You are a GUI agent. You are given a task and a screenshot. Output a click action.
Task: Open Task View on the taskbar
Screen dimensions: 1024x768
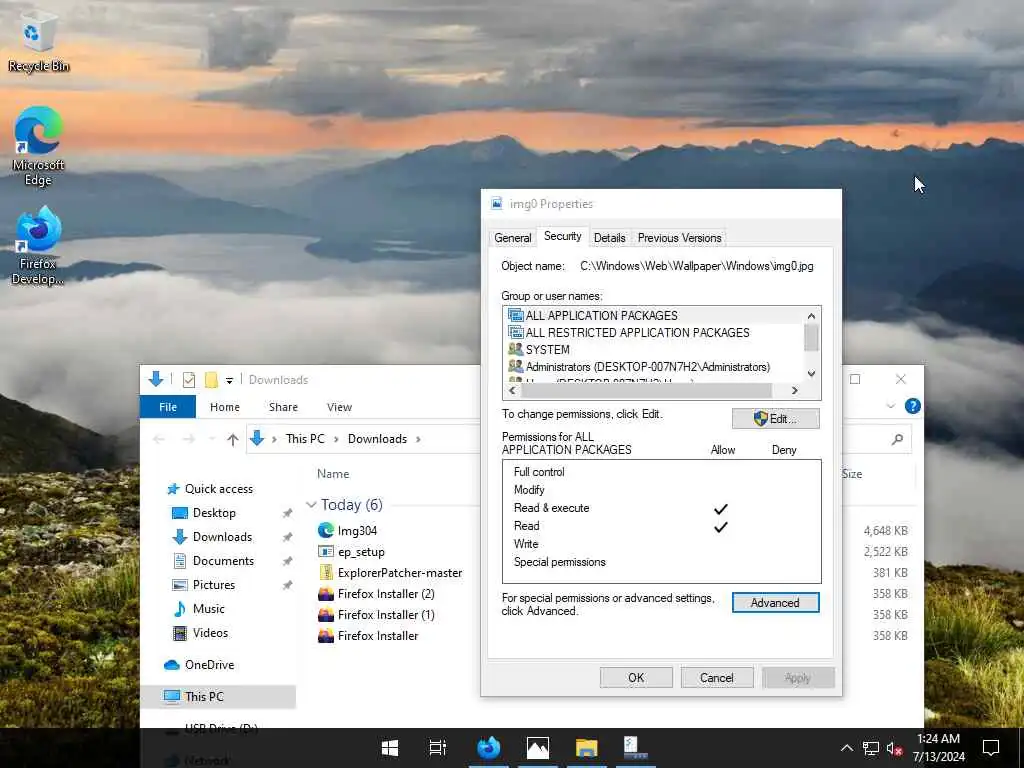[x=438, y=748]
